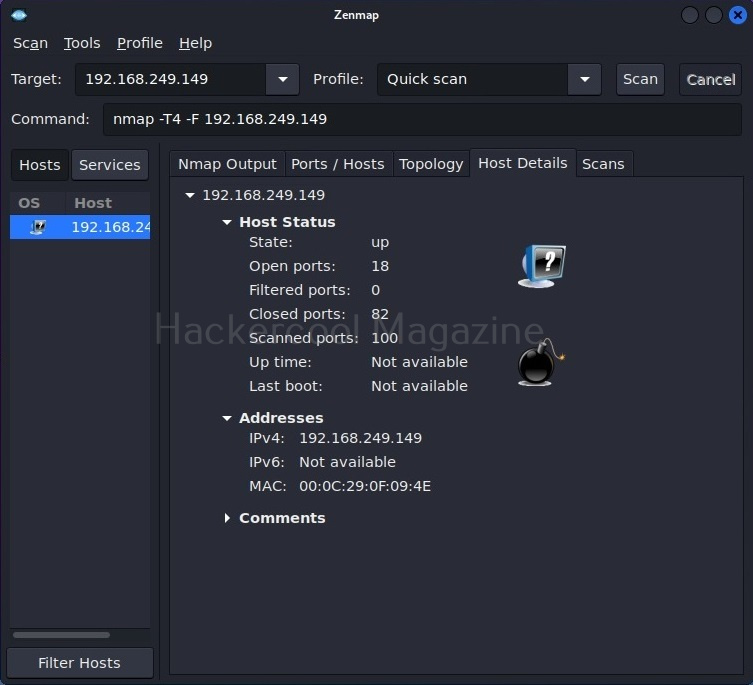
Task: Open the Help menu
Action: (x=195, y=43)
